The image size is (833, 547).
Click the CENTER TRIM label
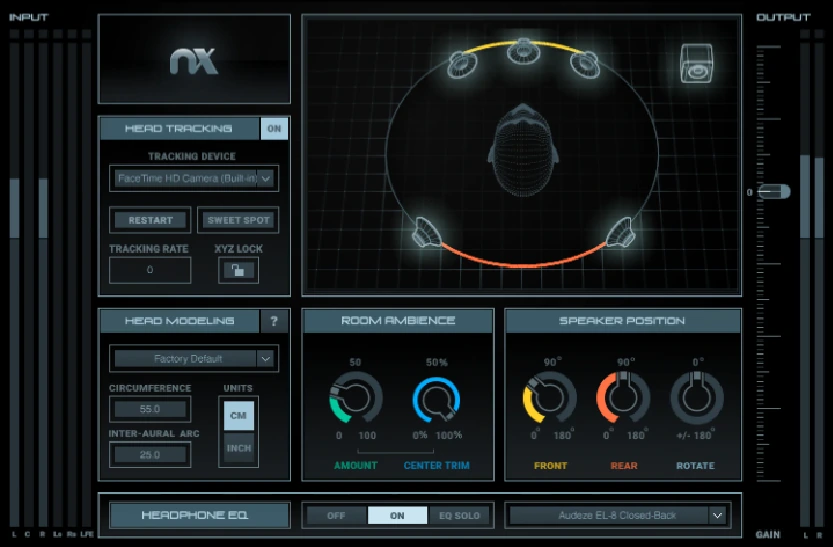[x=437, y=466]
